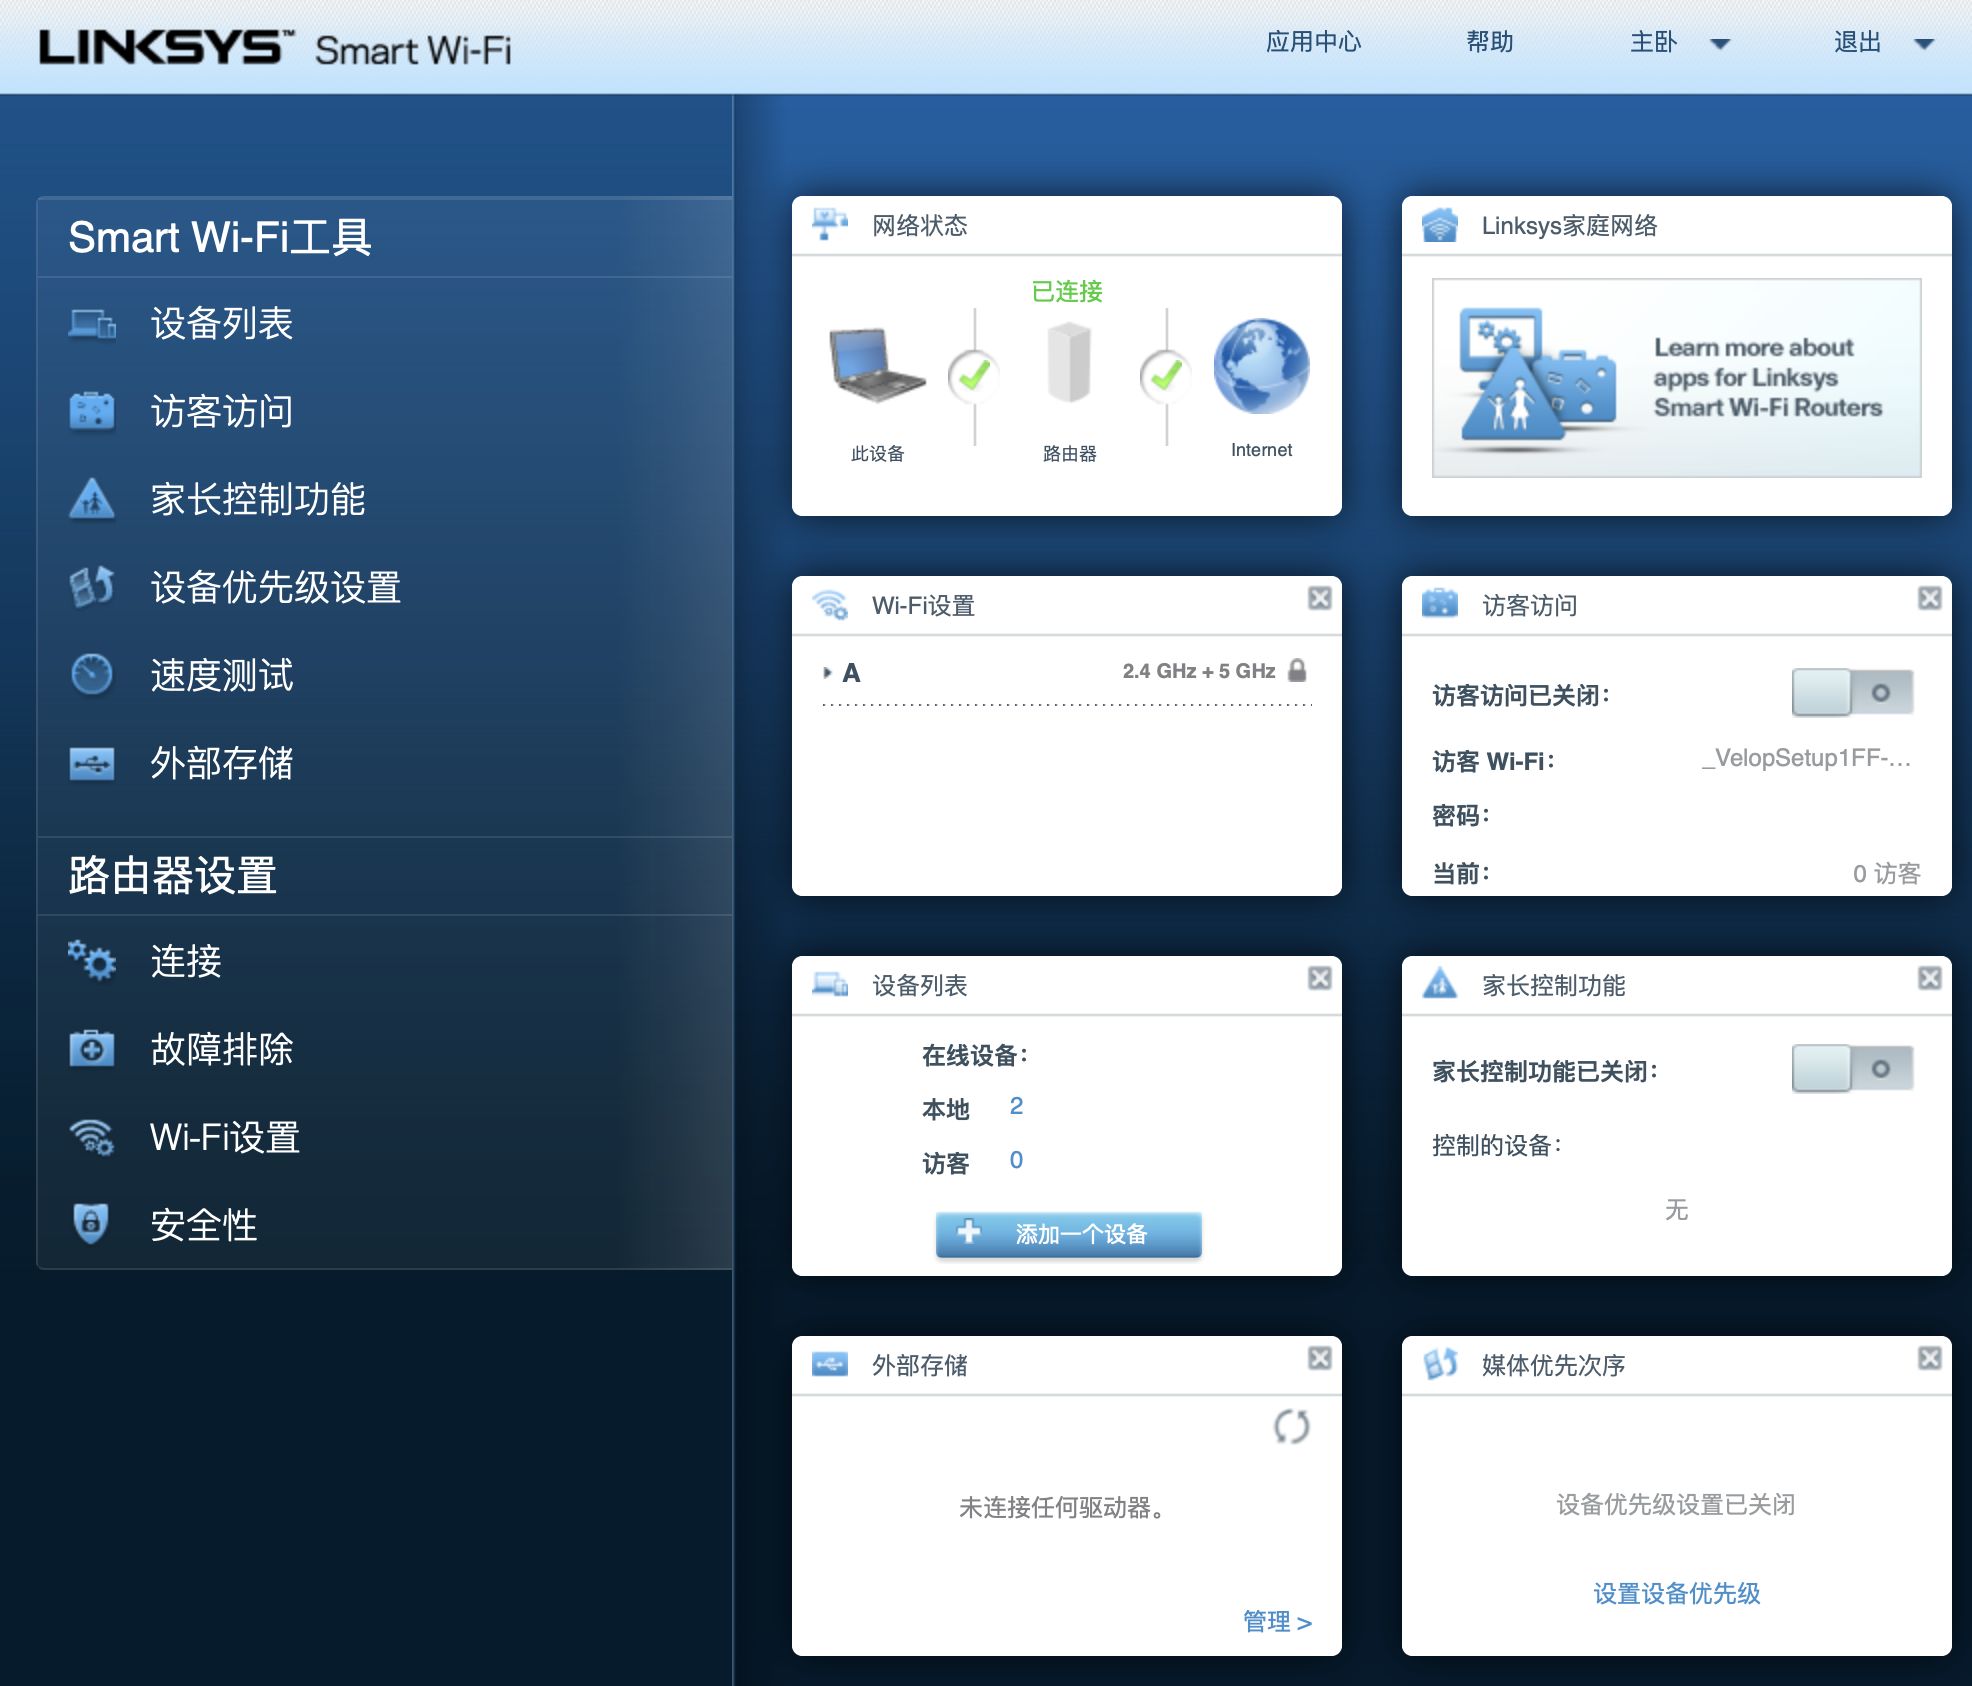The image size is (1972, 1686).
Task: Click the sidebar Wi-Fi设置 icon
Action: tap(92, 1137)
